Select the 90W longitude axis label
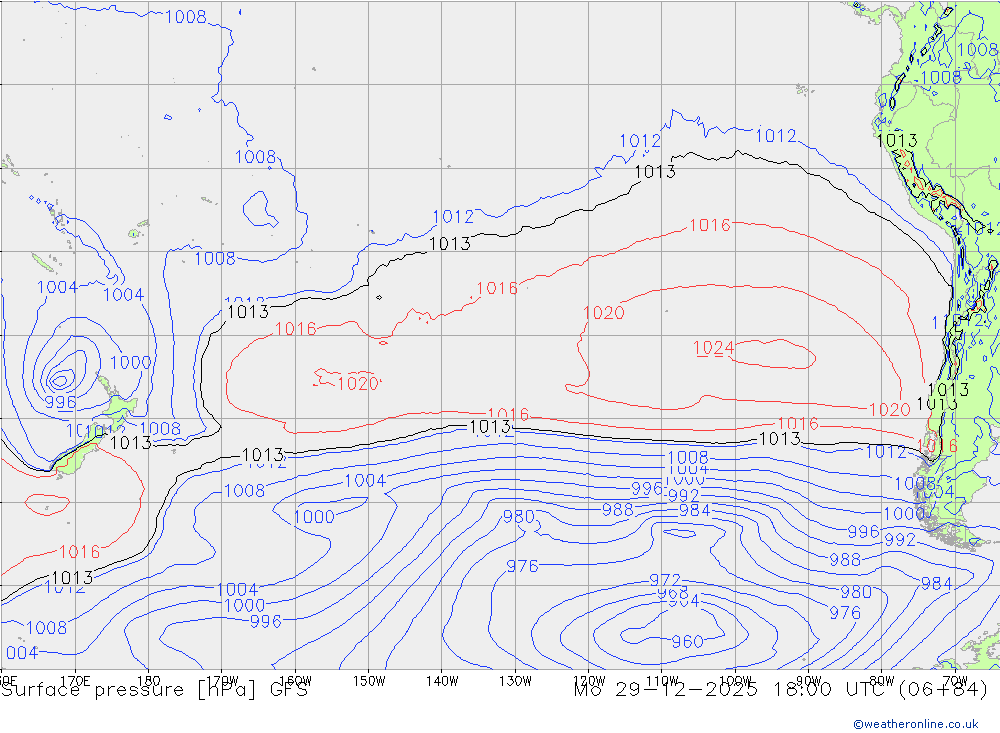 (x=809, y=681)
